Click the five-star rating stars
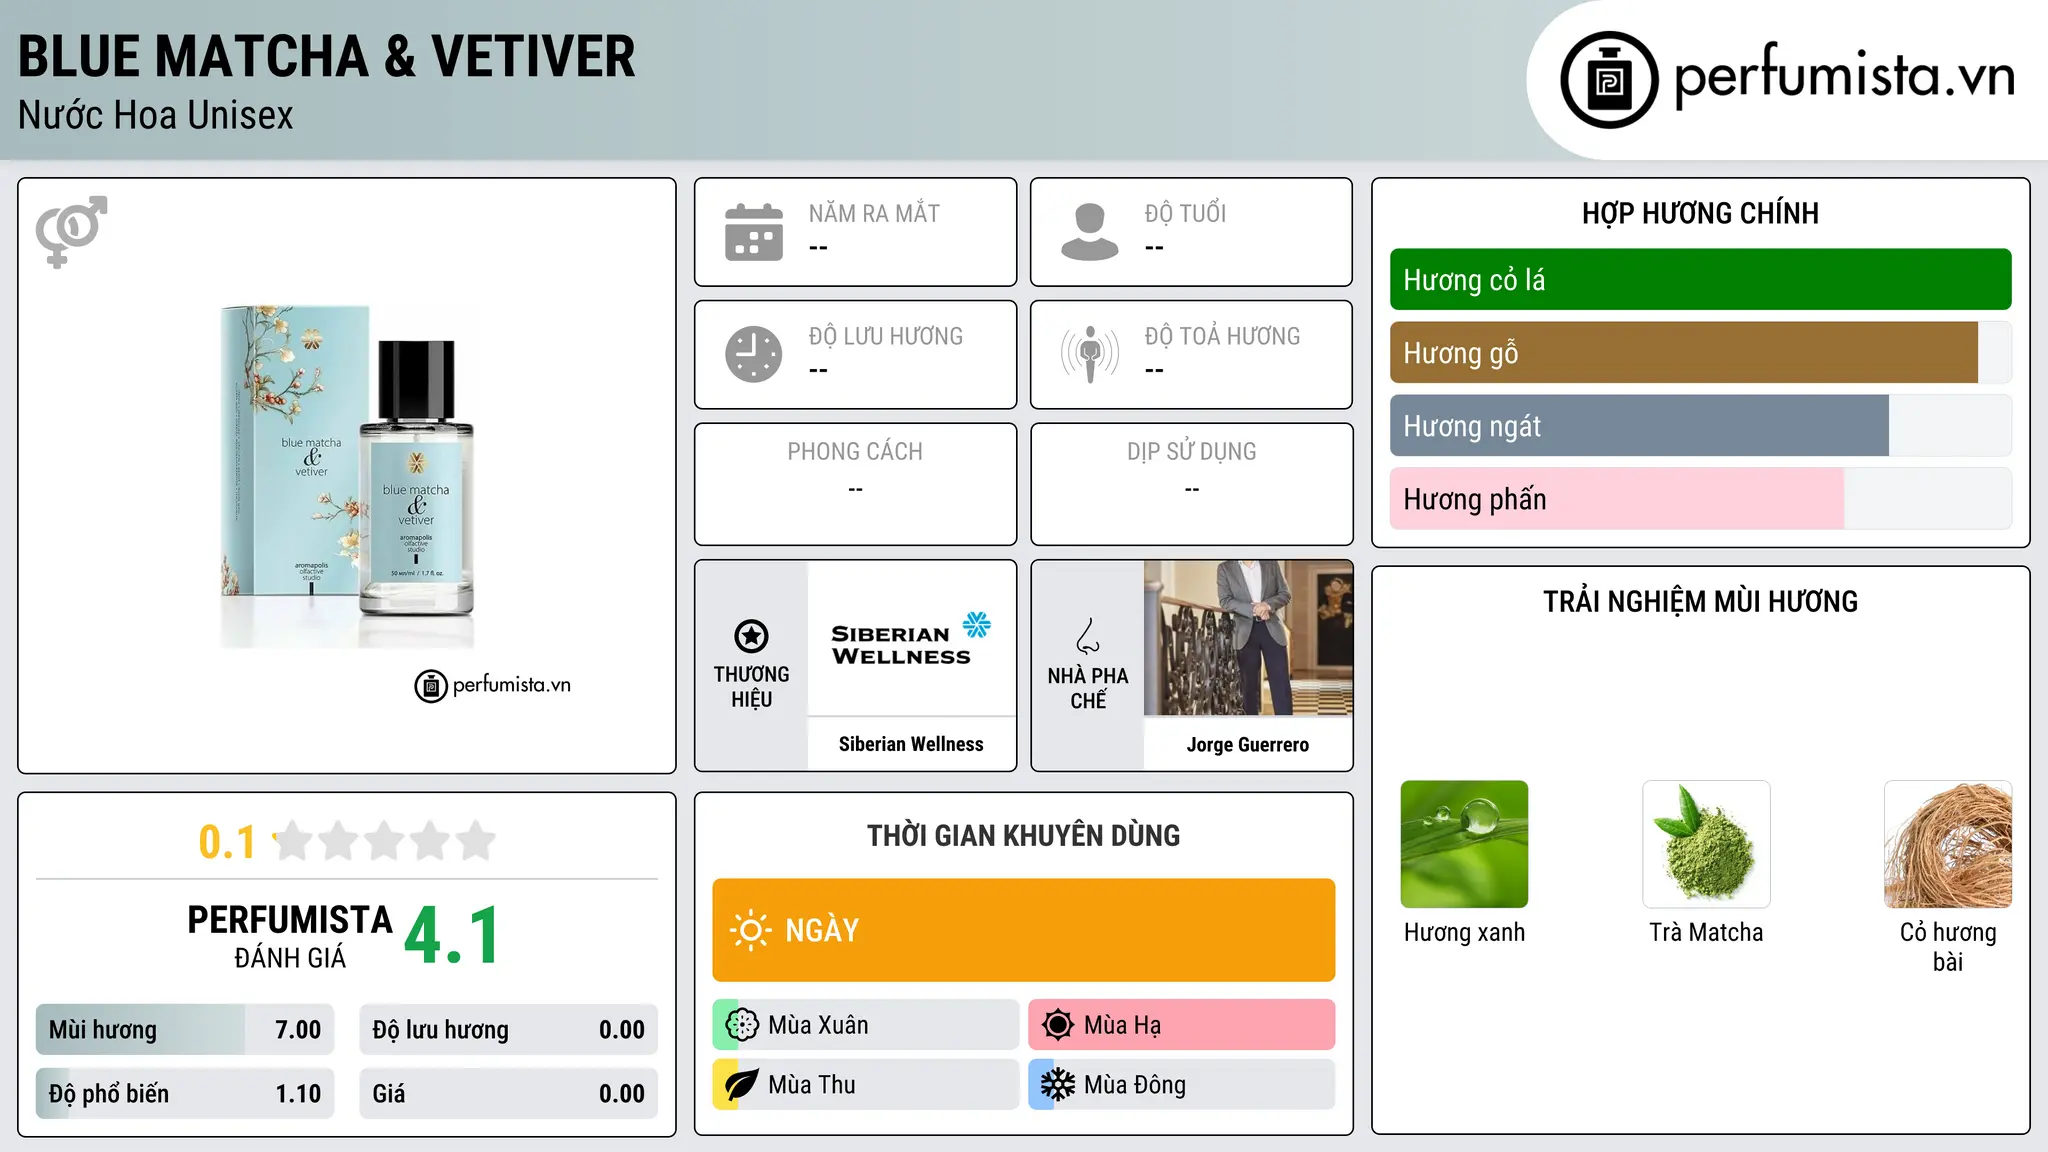Screen dimensions: 2048x1152 coord(384,841)
